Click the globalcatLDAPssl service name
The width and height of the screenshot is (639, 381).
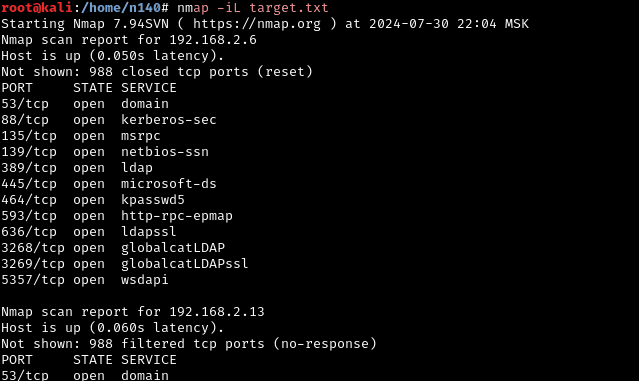point(185,264)
